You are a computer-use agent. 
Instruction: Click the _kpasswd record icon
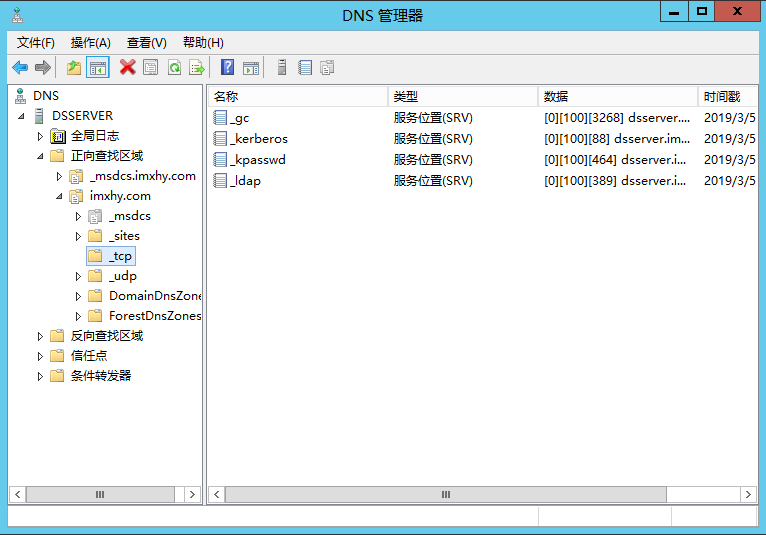click(220, 159)
